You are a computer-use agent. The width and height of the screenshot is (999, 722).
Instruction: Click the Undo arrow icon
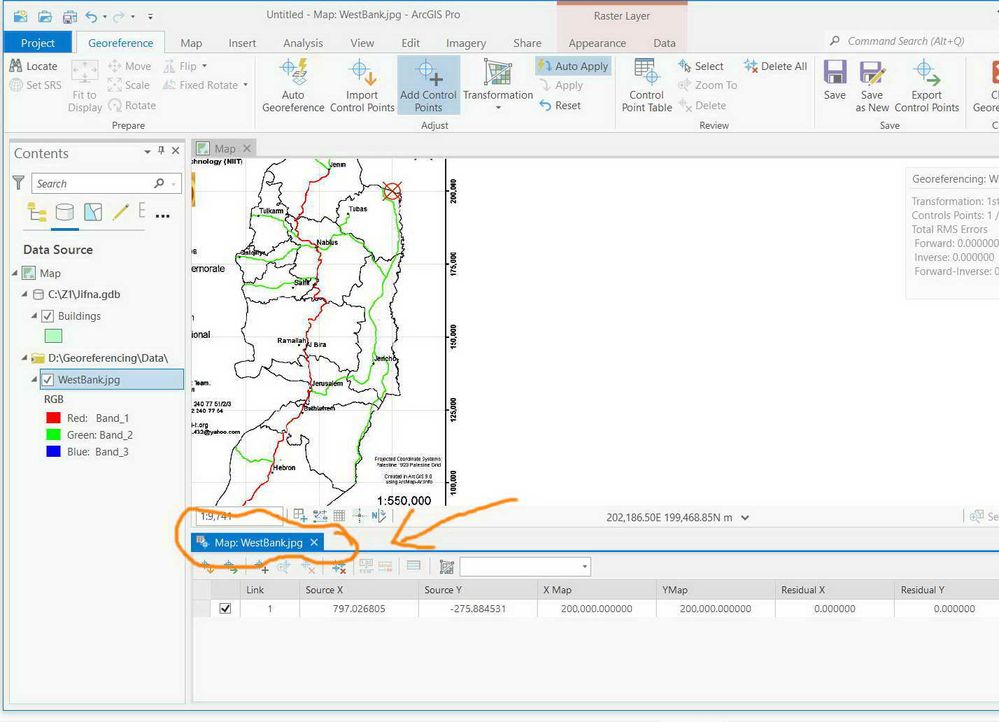(x=92, y=16)
